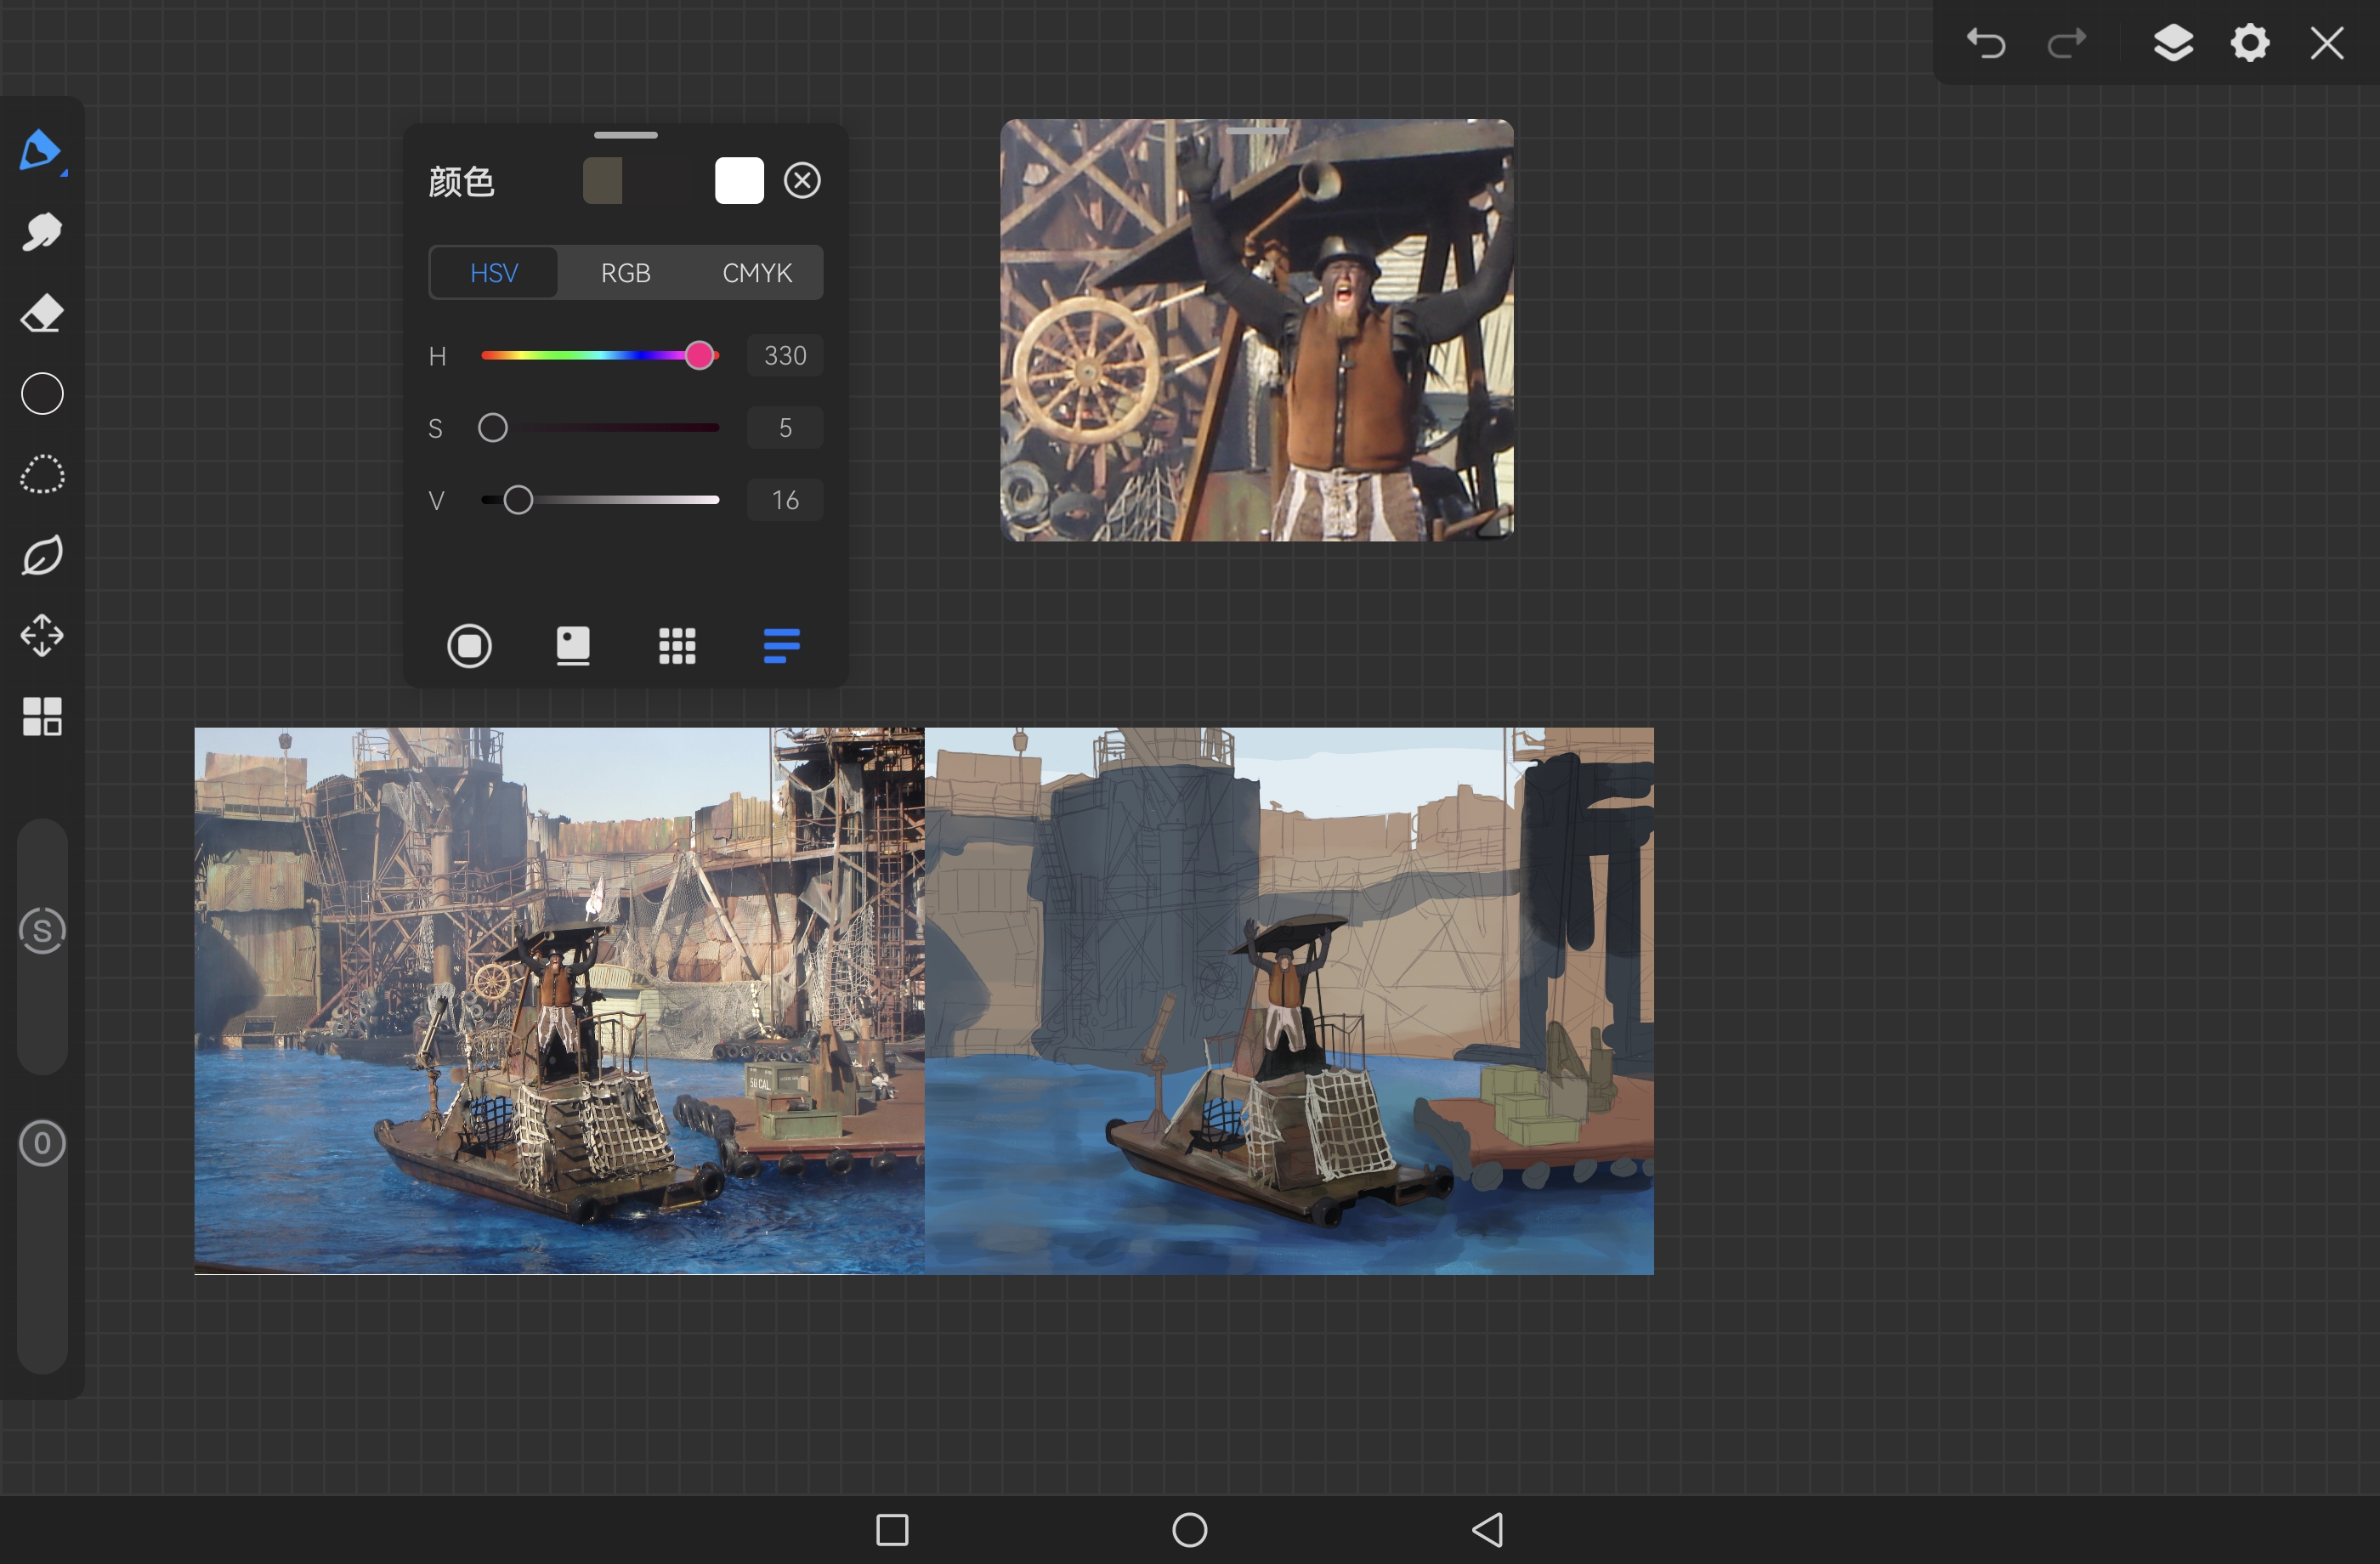2380x1564 pixels.
Task: Select the pen brush tool
Action: point(41,151)
